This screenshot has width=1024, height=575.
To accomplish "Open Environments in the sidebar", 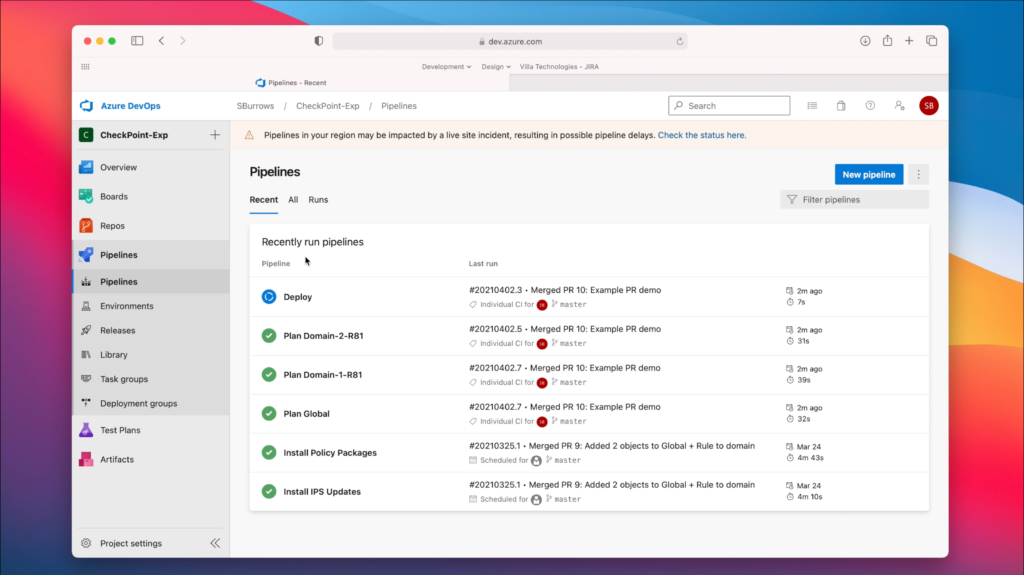I will 127,306.
